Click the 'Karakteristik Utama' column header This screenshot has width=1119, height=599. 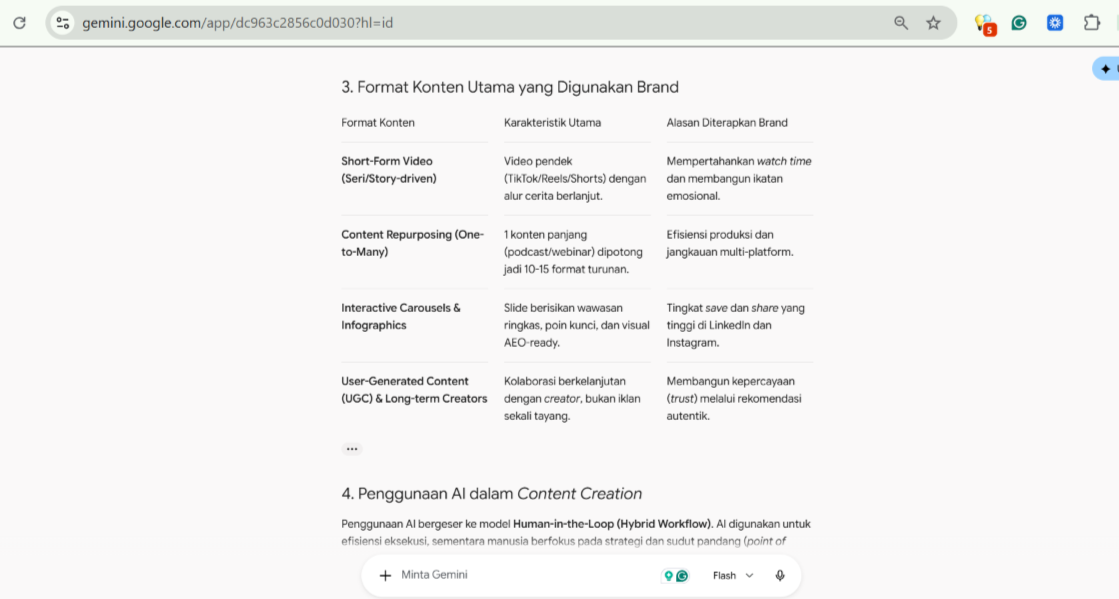[552, 123]
